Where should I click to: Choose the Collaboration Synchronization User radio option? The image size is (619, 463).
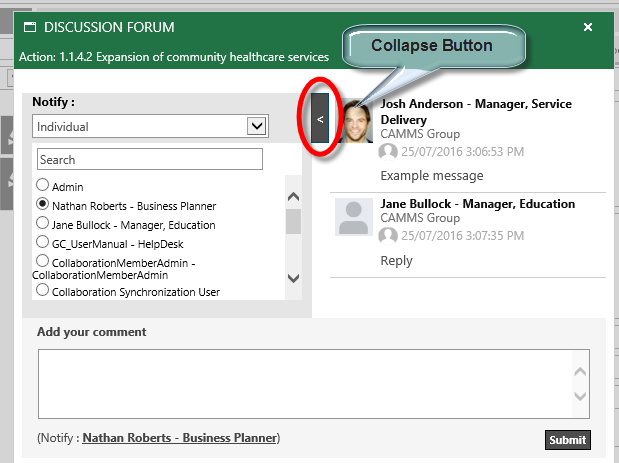click(42, 290)
